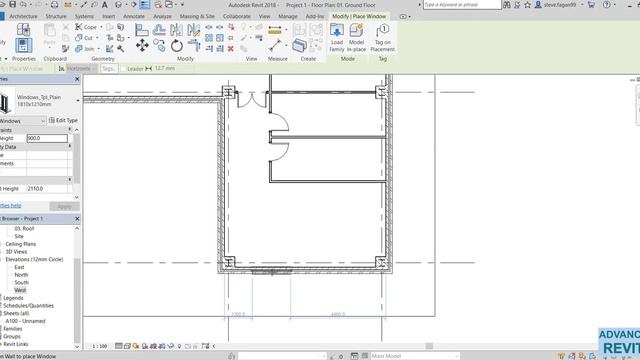Screen dimensions: 640x360
Task: Click the 1 : 100 view scale control
Action: pyautogui.click(x=99, y=346)
